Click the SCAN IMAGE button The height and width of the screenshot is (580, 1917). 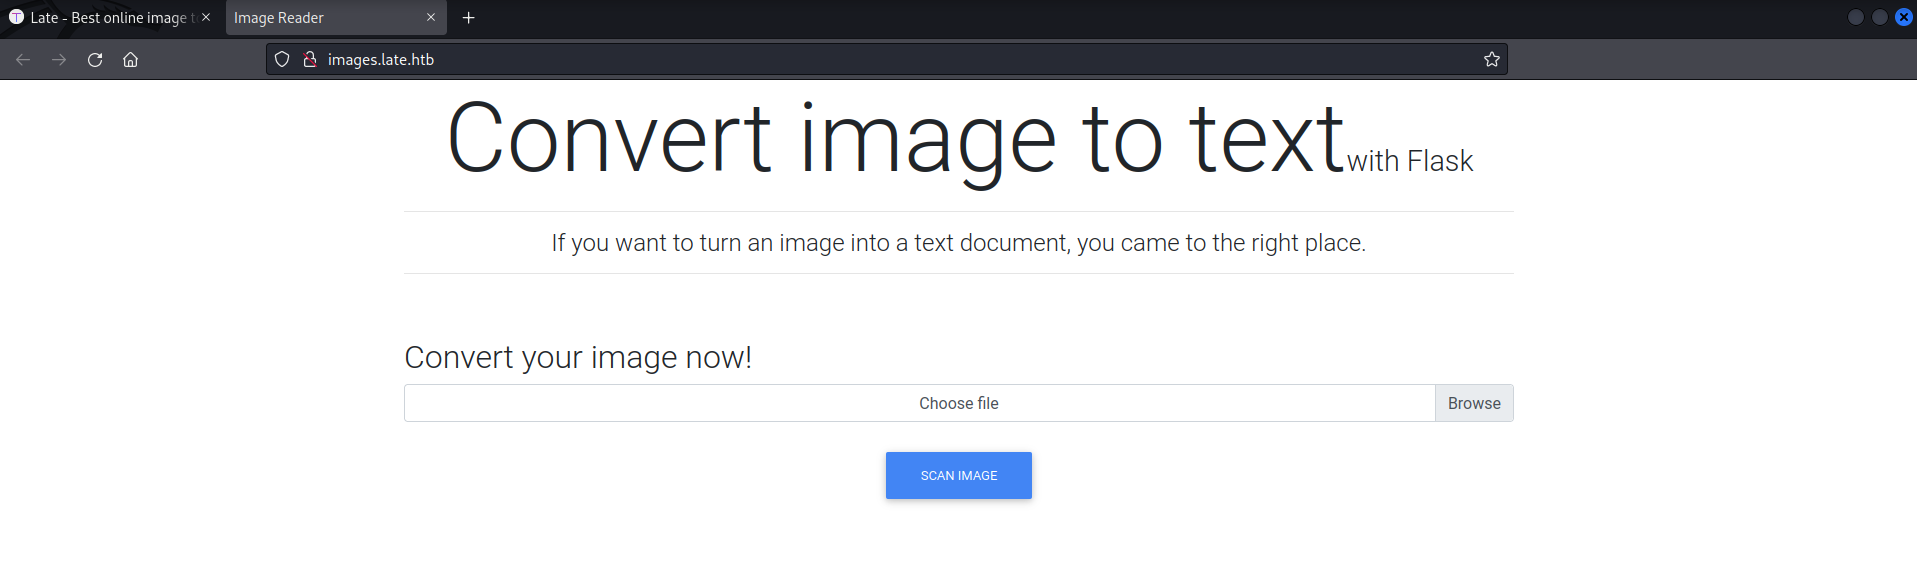(958, 476)
